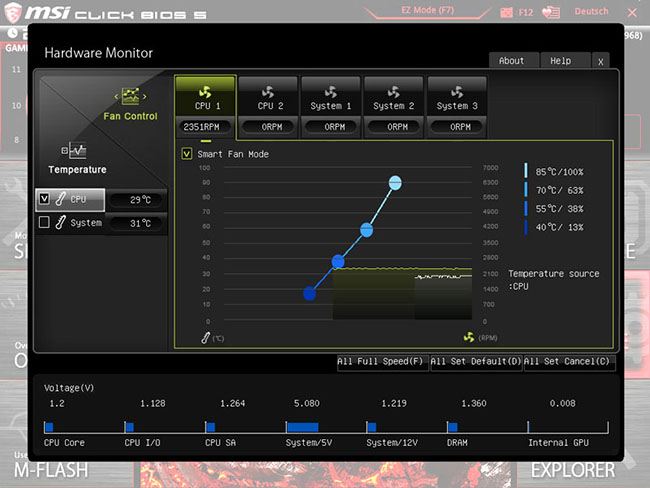Click the Temperature source :CPU label
Image resolution: width=650 pixels, height=488 pixels.
[553, 280]
